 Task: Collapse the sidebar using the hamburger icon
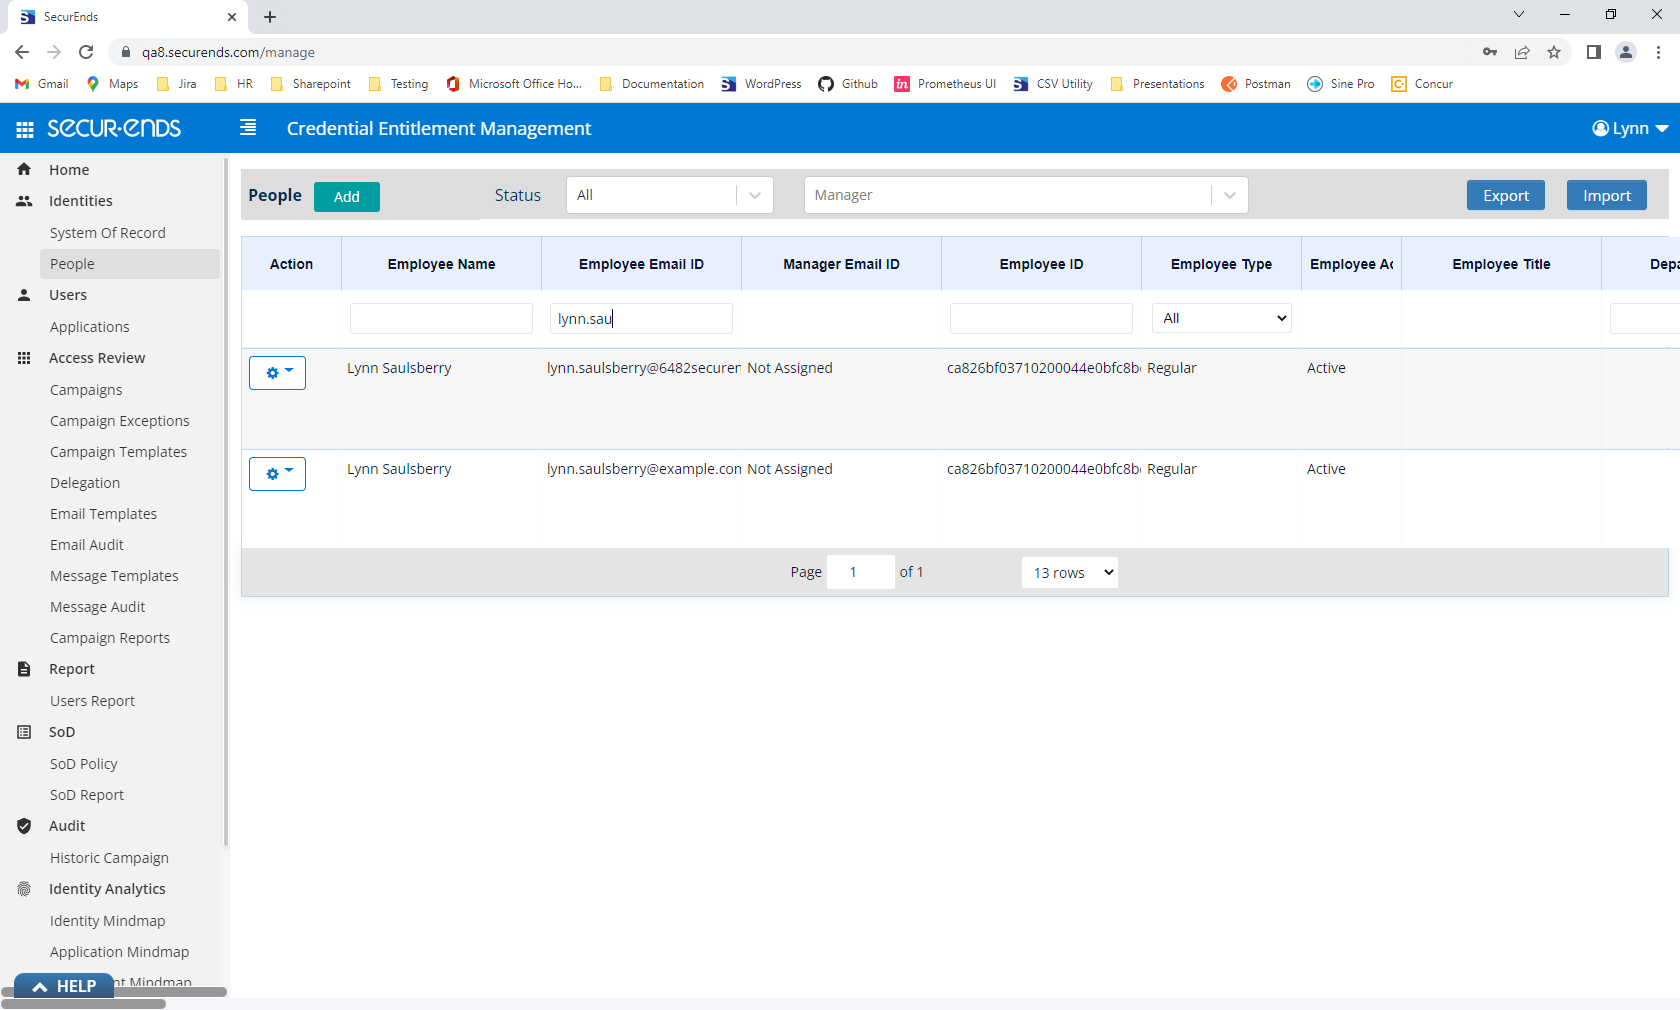pos(246,128)
